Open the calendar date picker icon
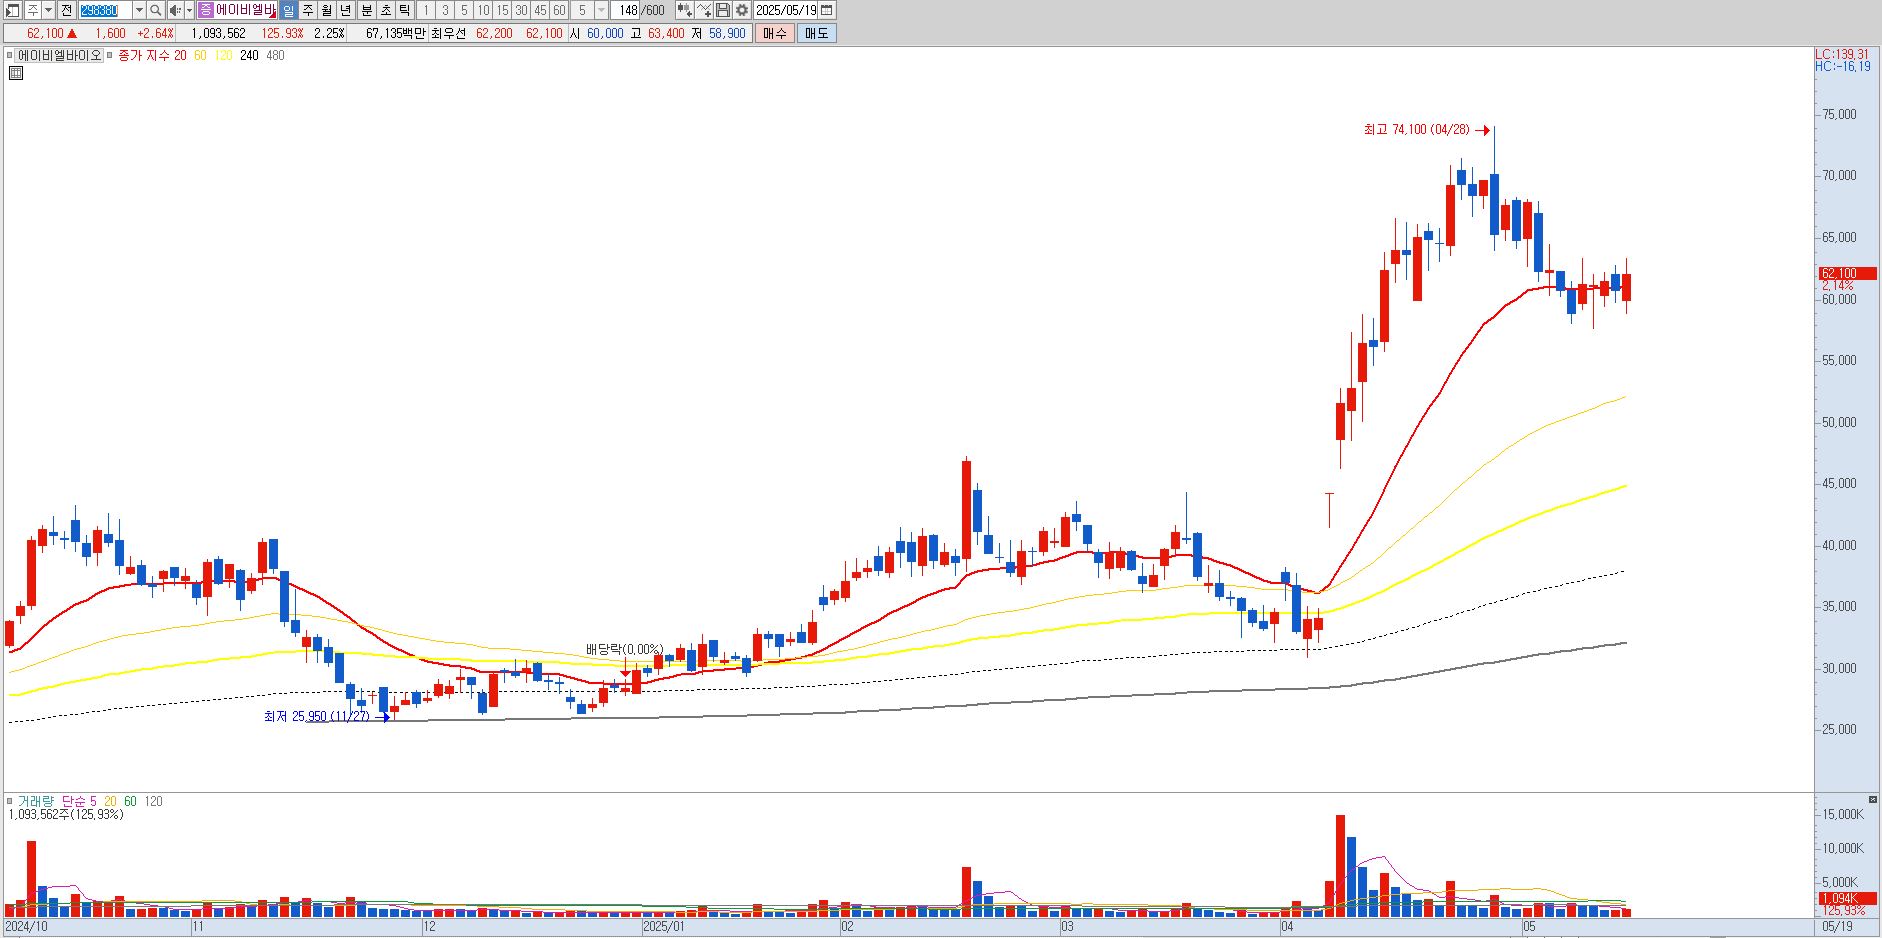Viewport: 1882px width, 938px height. click(x=826, y=10)
